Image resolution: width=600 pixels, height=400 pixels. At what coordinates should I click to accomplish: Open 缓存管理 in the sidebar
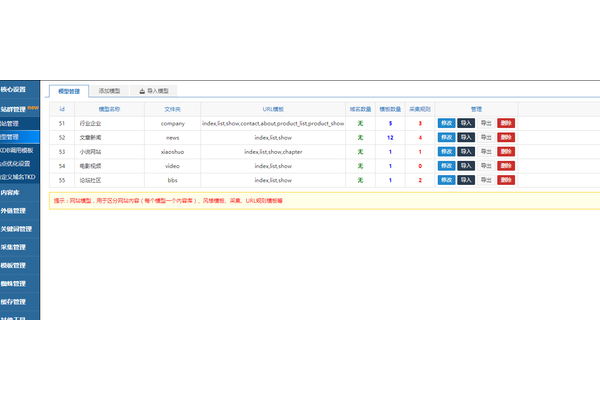[x=14, y=301]
